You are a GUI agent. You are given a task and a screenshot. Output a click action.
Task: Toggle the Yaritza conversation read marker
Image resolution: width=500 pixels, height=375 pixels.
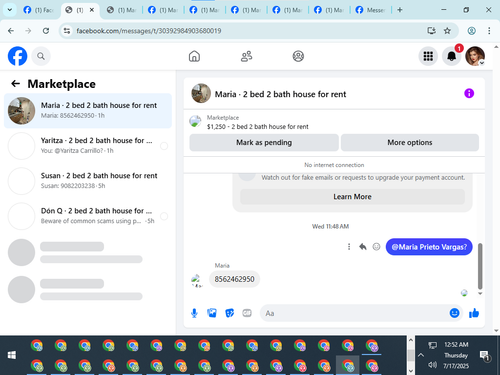point(164,146)
